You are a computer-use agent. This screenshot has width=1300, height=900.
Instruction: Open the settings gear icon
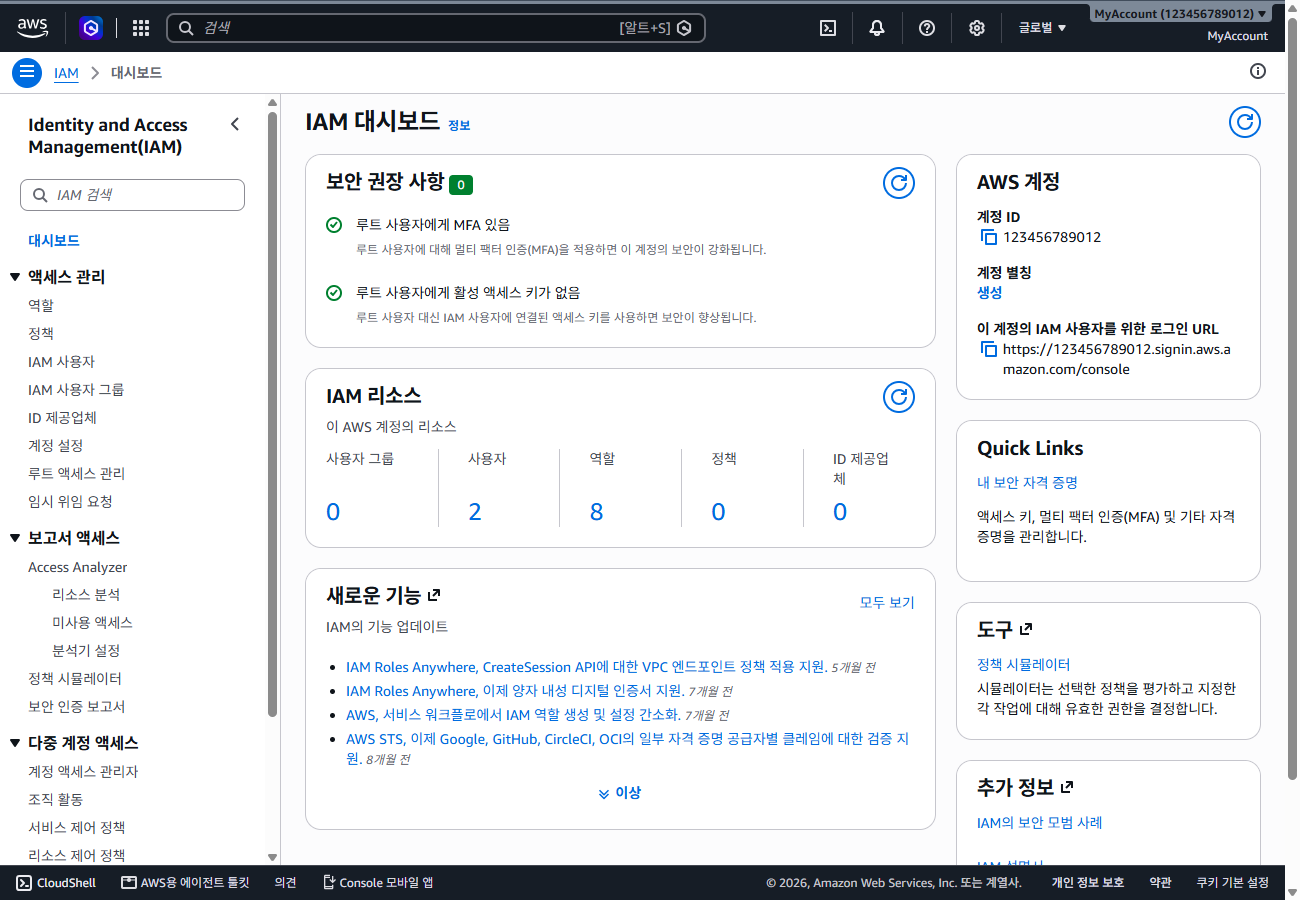(x=977, y=28)
